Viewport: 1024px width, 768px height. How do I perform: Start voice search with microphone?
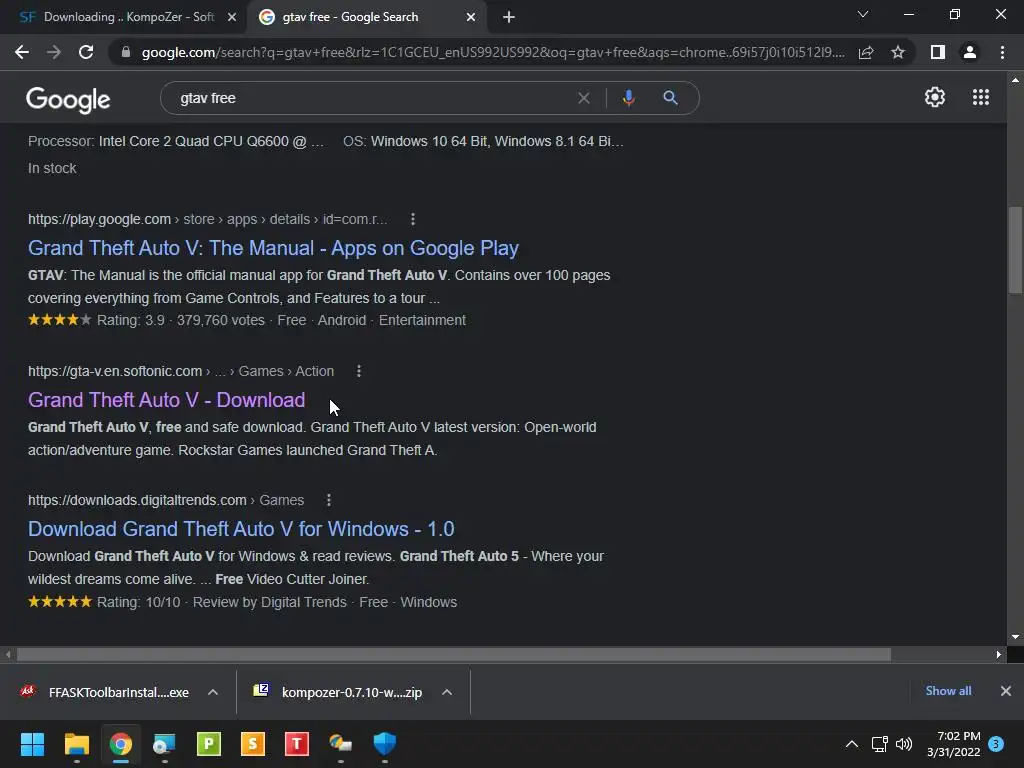point(628,98)
